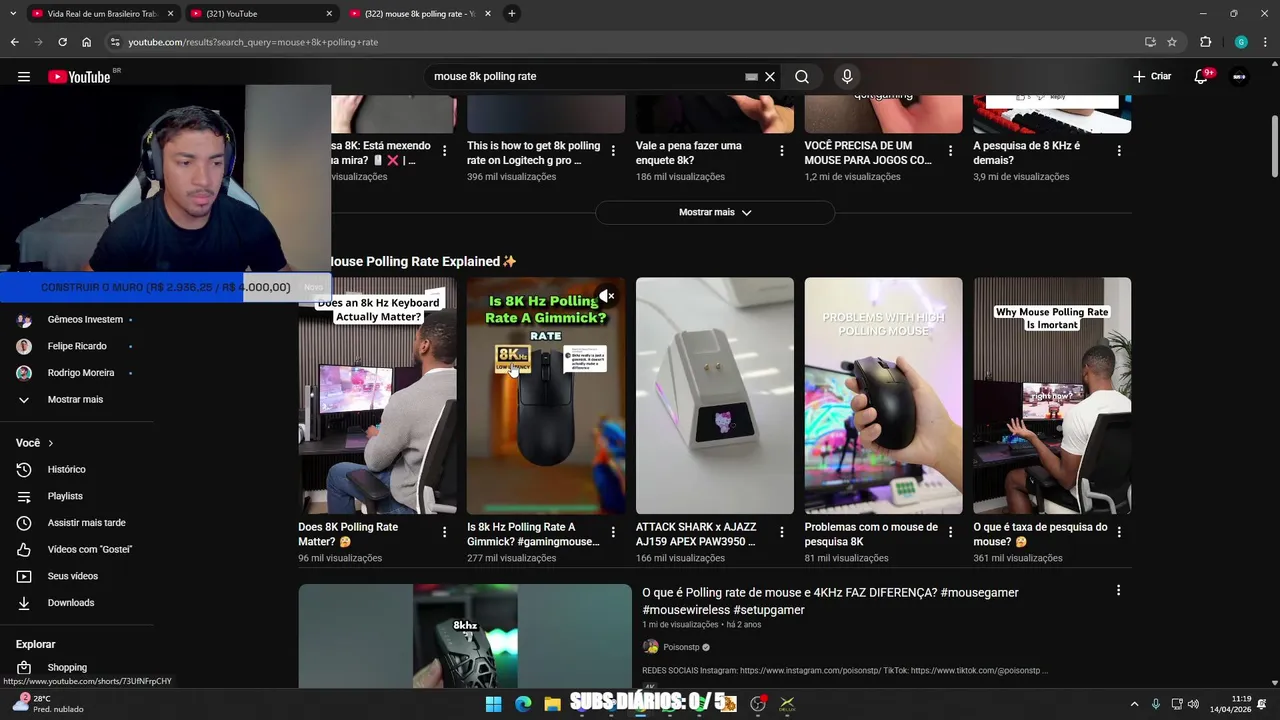Open the Criar create button
The height and width of the screenshot is (720, 1280).
tap(1152, 76)
